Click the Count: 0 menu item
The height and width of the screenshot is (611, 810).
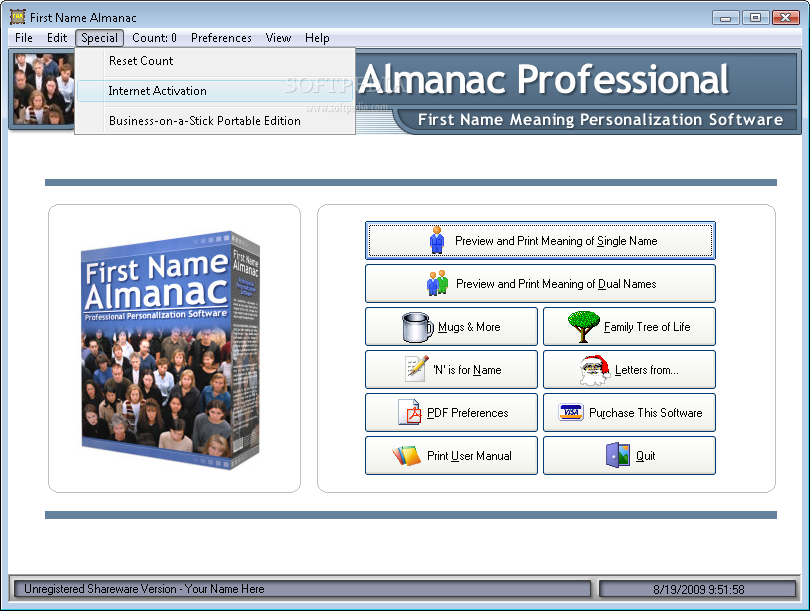point(154,38)
